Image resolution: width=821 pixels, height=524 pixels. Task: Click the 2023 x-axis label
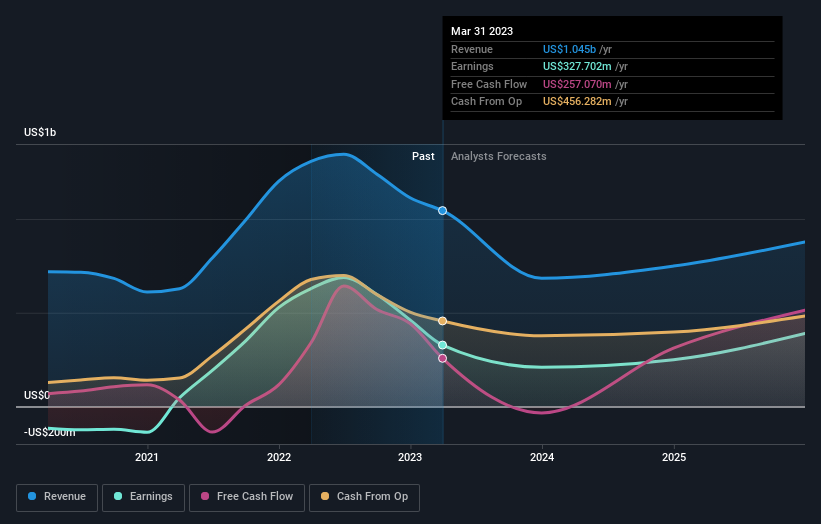pyautogui.click(x=410, y=457)
